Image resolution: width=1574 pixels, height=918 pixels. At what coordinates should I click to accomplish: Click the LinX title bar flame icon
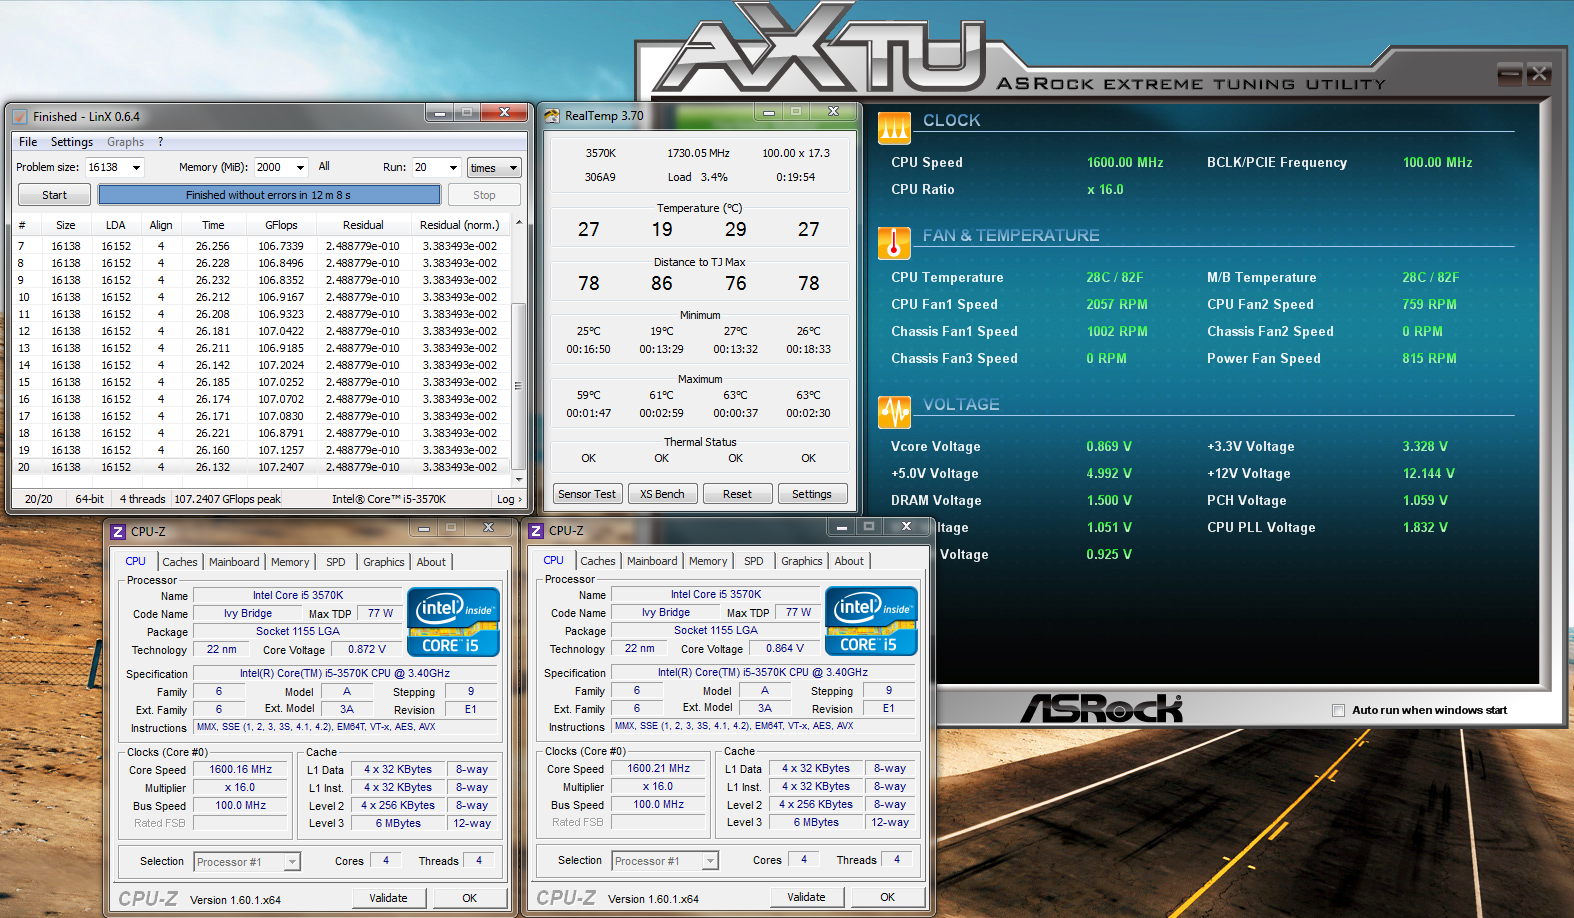tap(19, 116)
